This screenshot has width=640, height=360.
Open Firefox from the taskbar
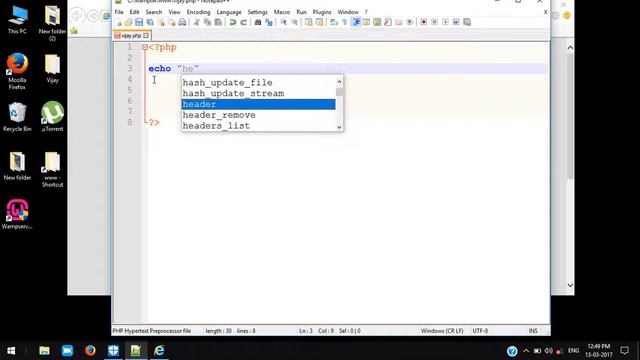pyautogui.click(x=90, y=351)
